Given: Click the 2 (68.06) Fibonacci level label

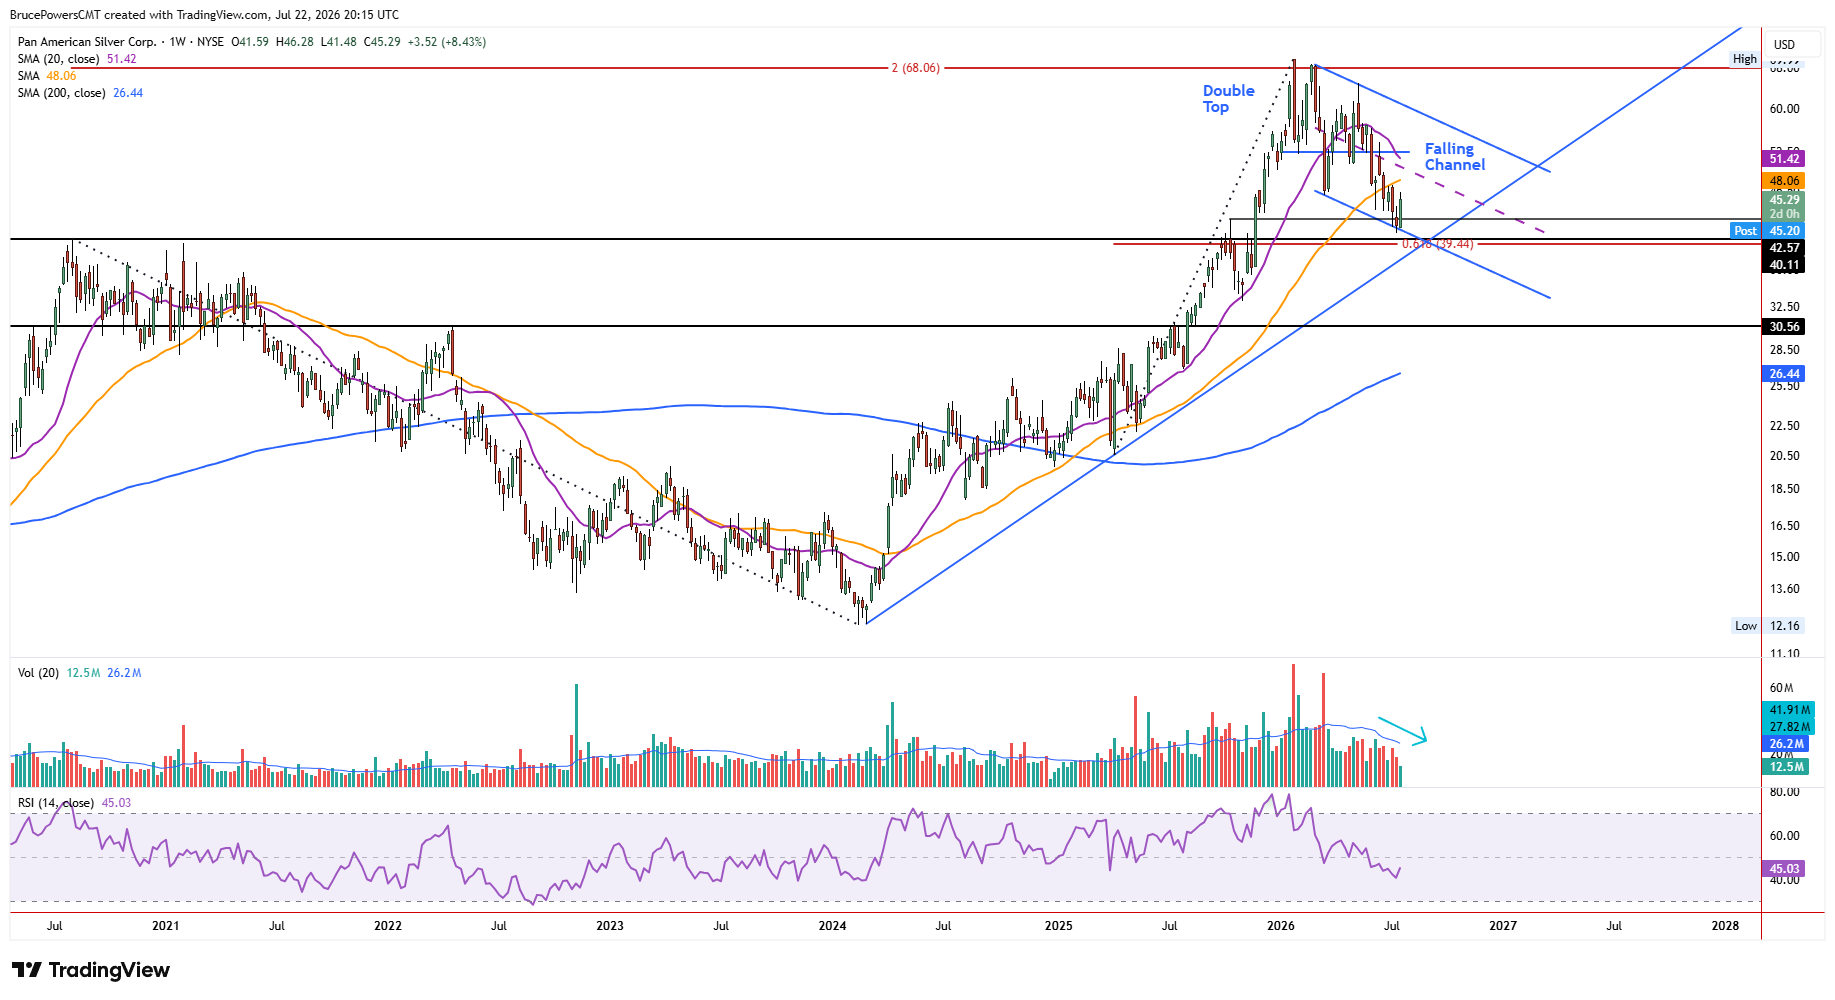Looking at the screenshot, I should [916, 68].
